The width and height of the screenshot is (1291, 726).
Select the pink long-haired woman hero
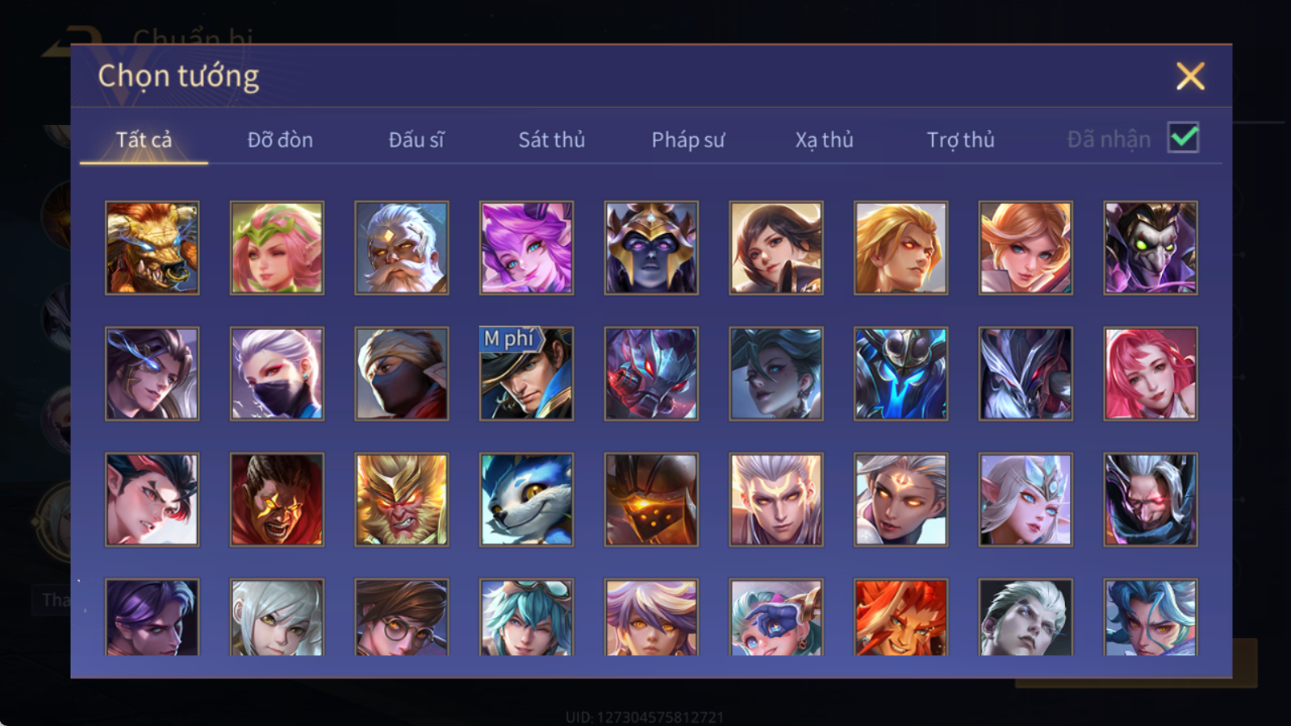(x=1150, y=374)
